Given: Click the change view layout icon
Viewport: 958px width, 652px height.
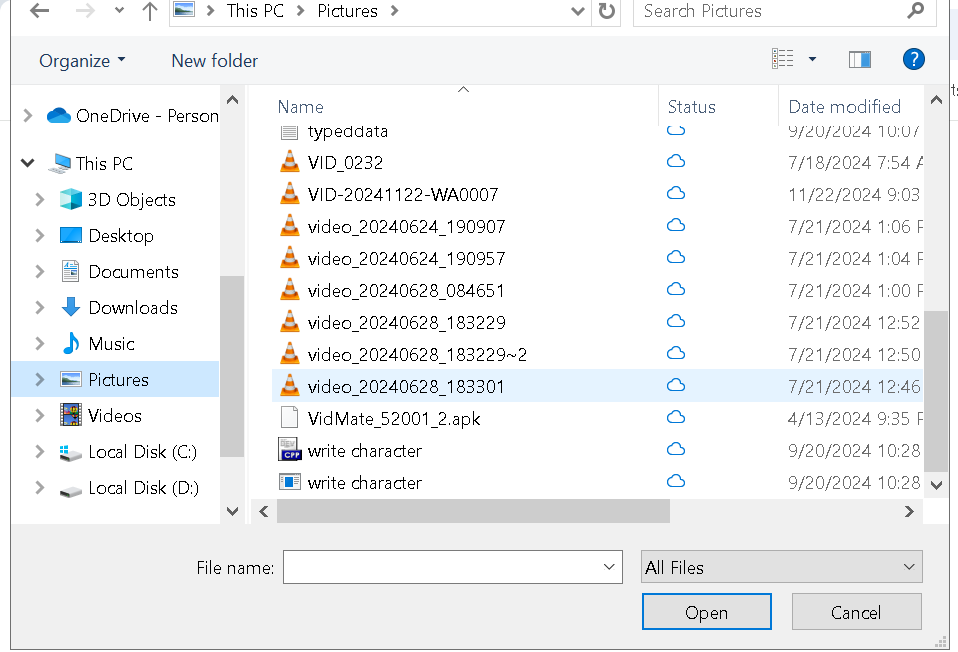Looking at the screenshot, I should [x=782, y=60].
